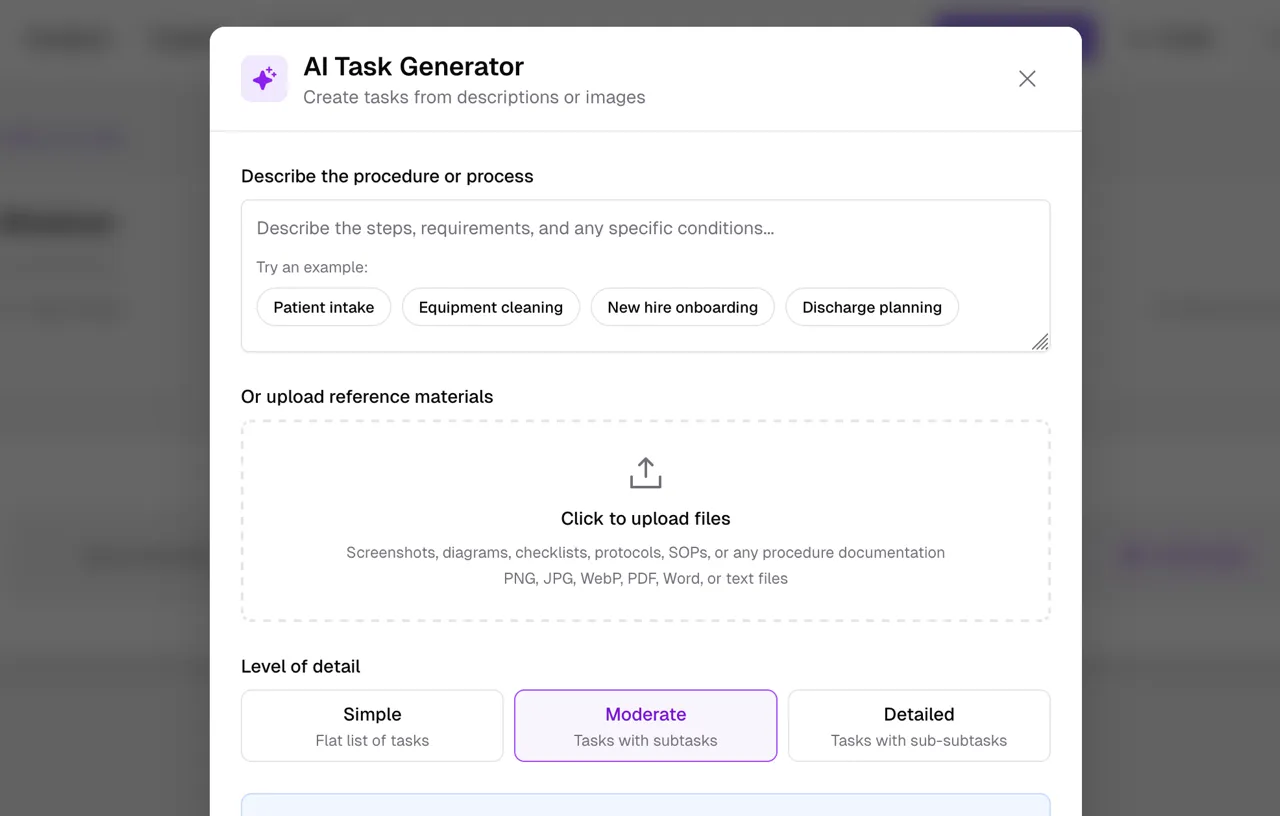This screenshot has width=1280, height=816.
Task: Click the upload arrow icon in the dropzone
Action: click(x=645, y=472)
